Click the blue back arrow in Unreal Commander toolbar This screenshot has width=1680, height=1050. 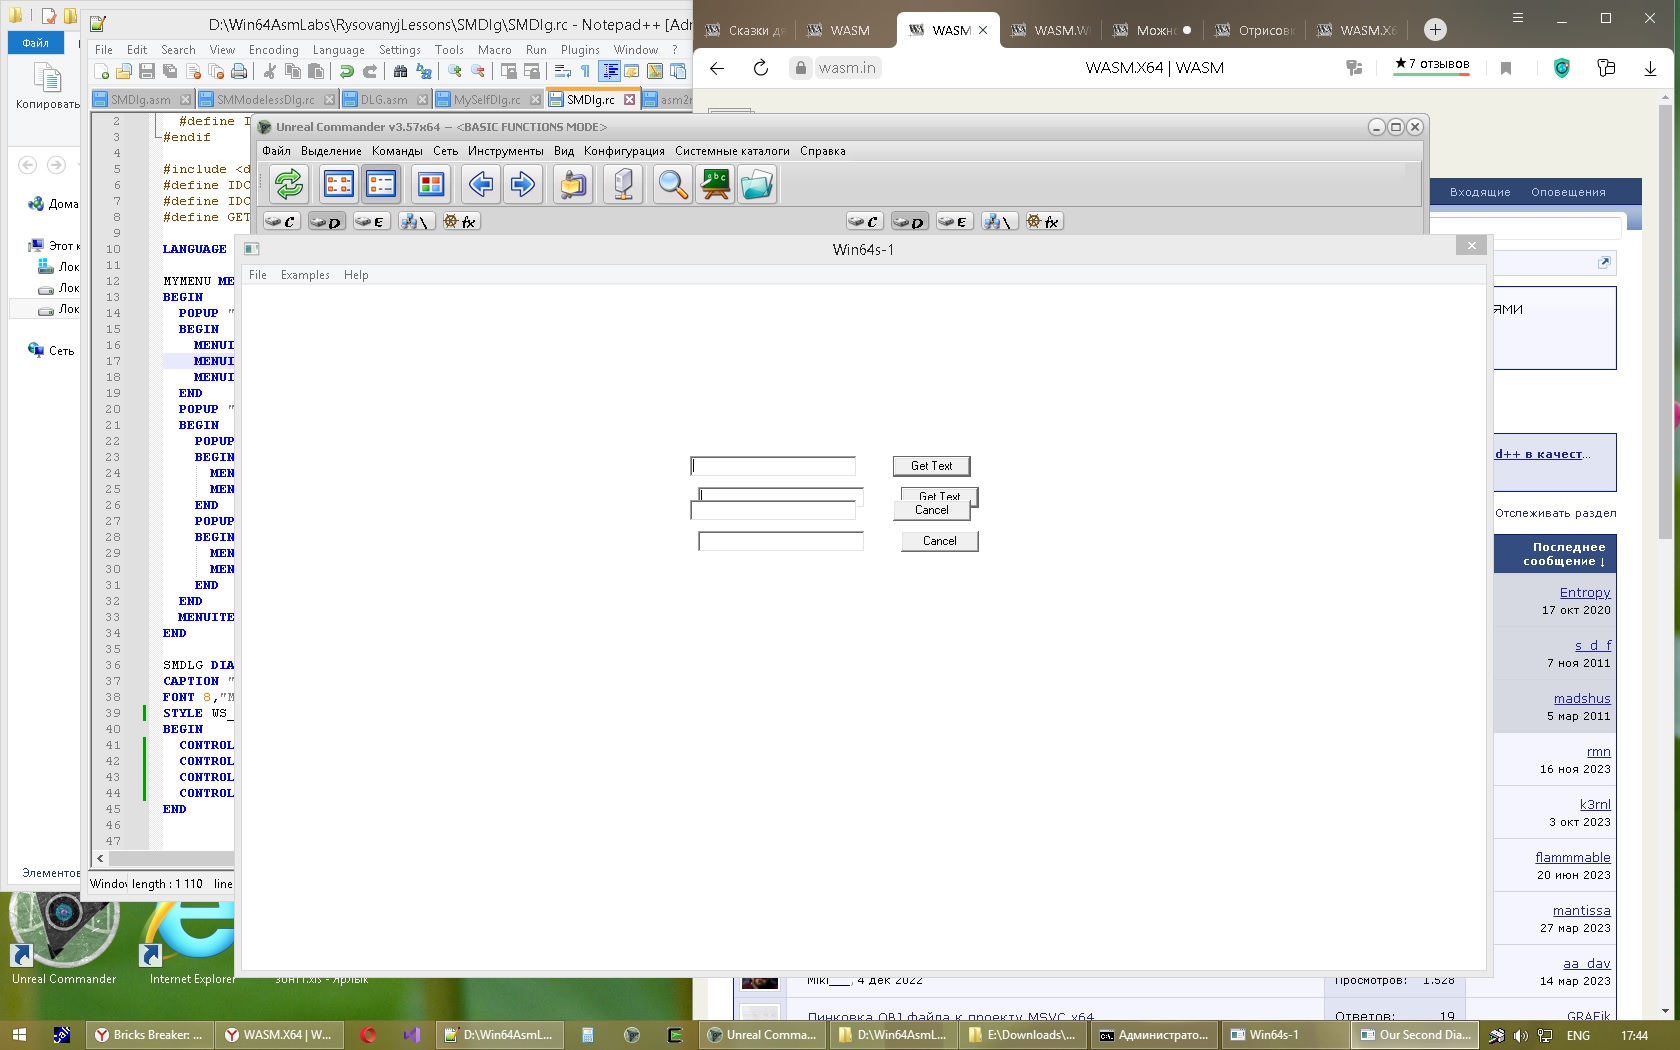(481, 184)
